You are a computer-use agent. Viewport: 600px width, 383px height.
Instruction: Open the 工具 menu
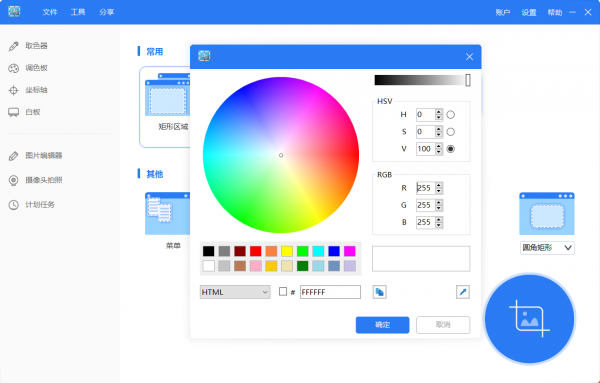point(78,12)
